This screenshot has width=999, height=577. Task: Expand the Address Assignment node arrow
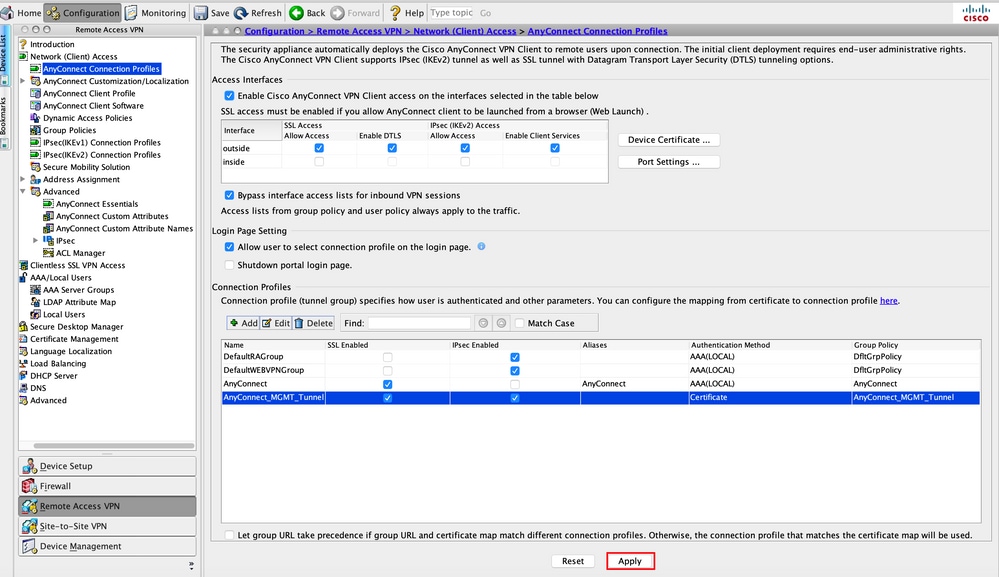pyautogui.click(x=23, y=179)
